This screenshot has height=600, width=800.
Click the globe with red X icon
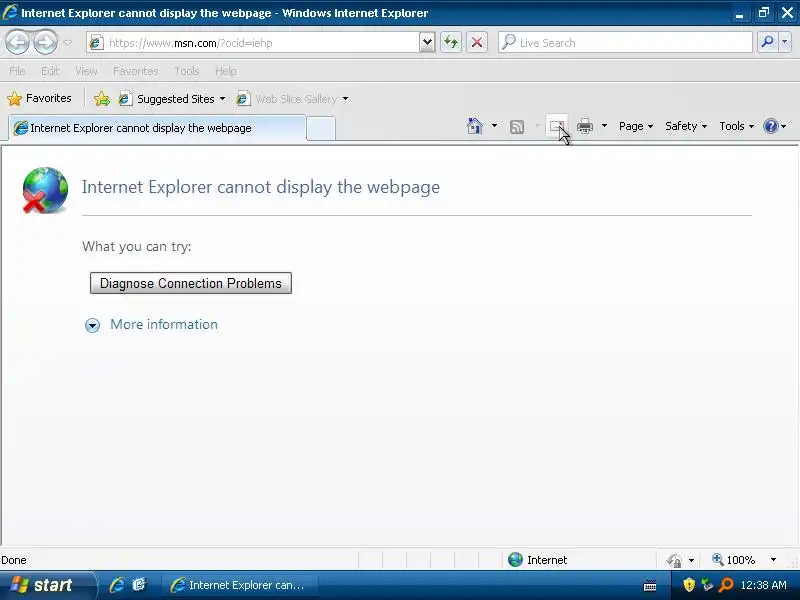(45, 190)
